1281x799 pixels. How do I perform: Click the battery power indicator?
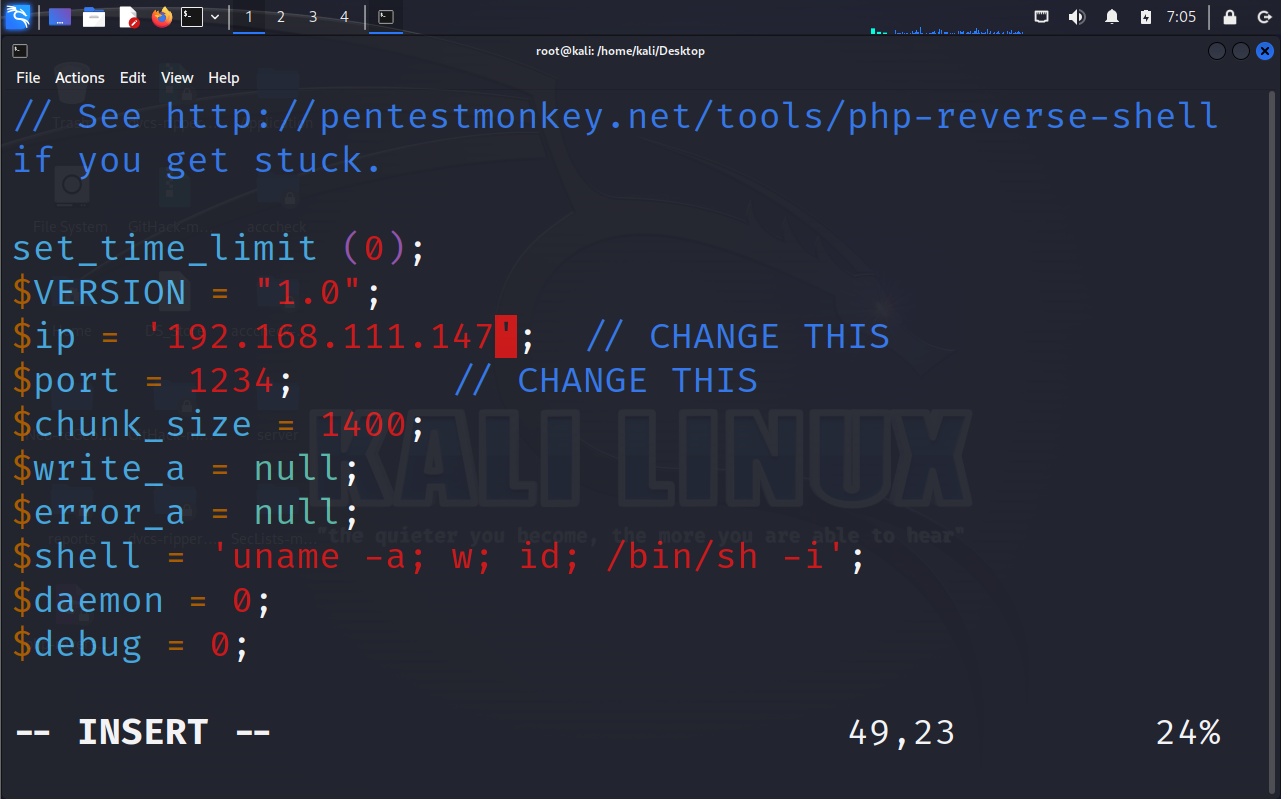(1146, 17)
